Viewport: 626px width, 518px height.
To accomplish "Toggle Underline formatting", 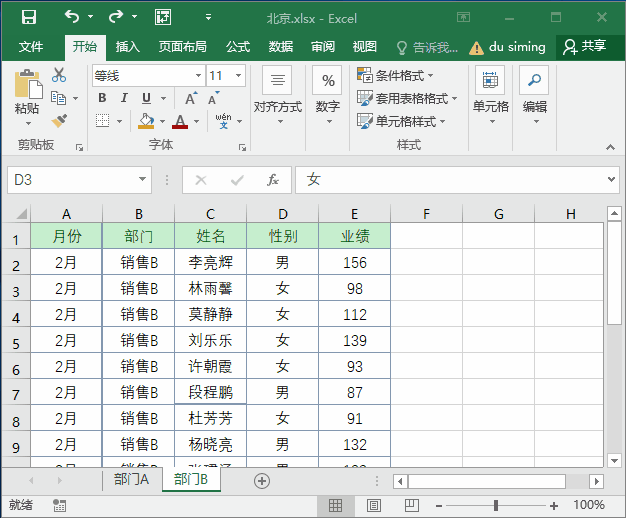I will click(x=147, y=98).
